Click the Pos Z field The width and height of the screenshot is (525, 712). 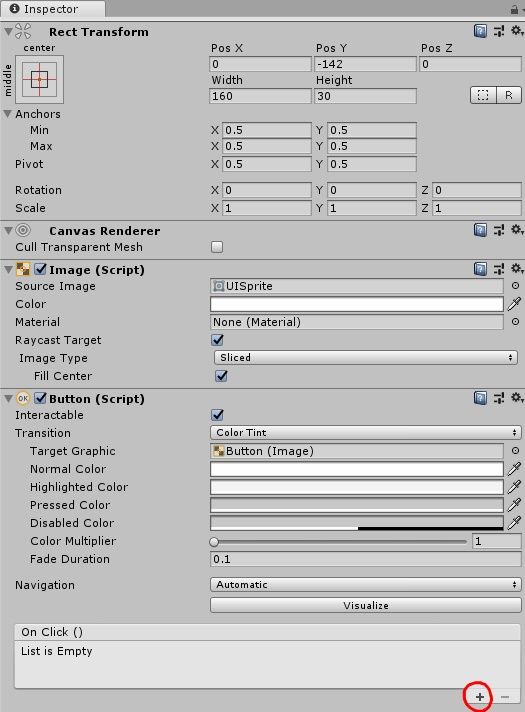[x=470, y=64]
